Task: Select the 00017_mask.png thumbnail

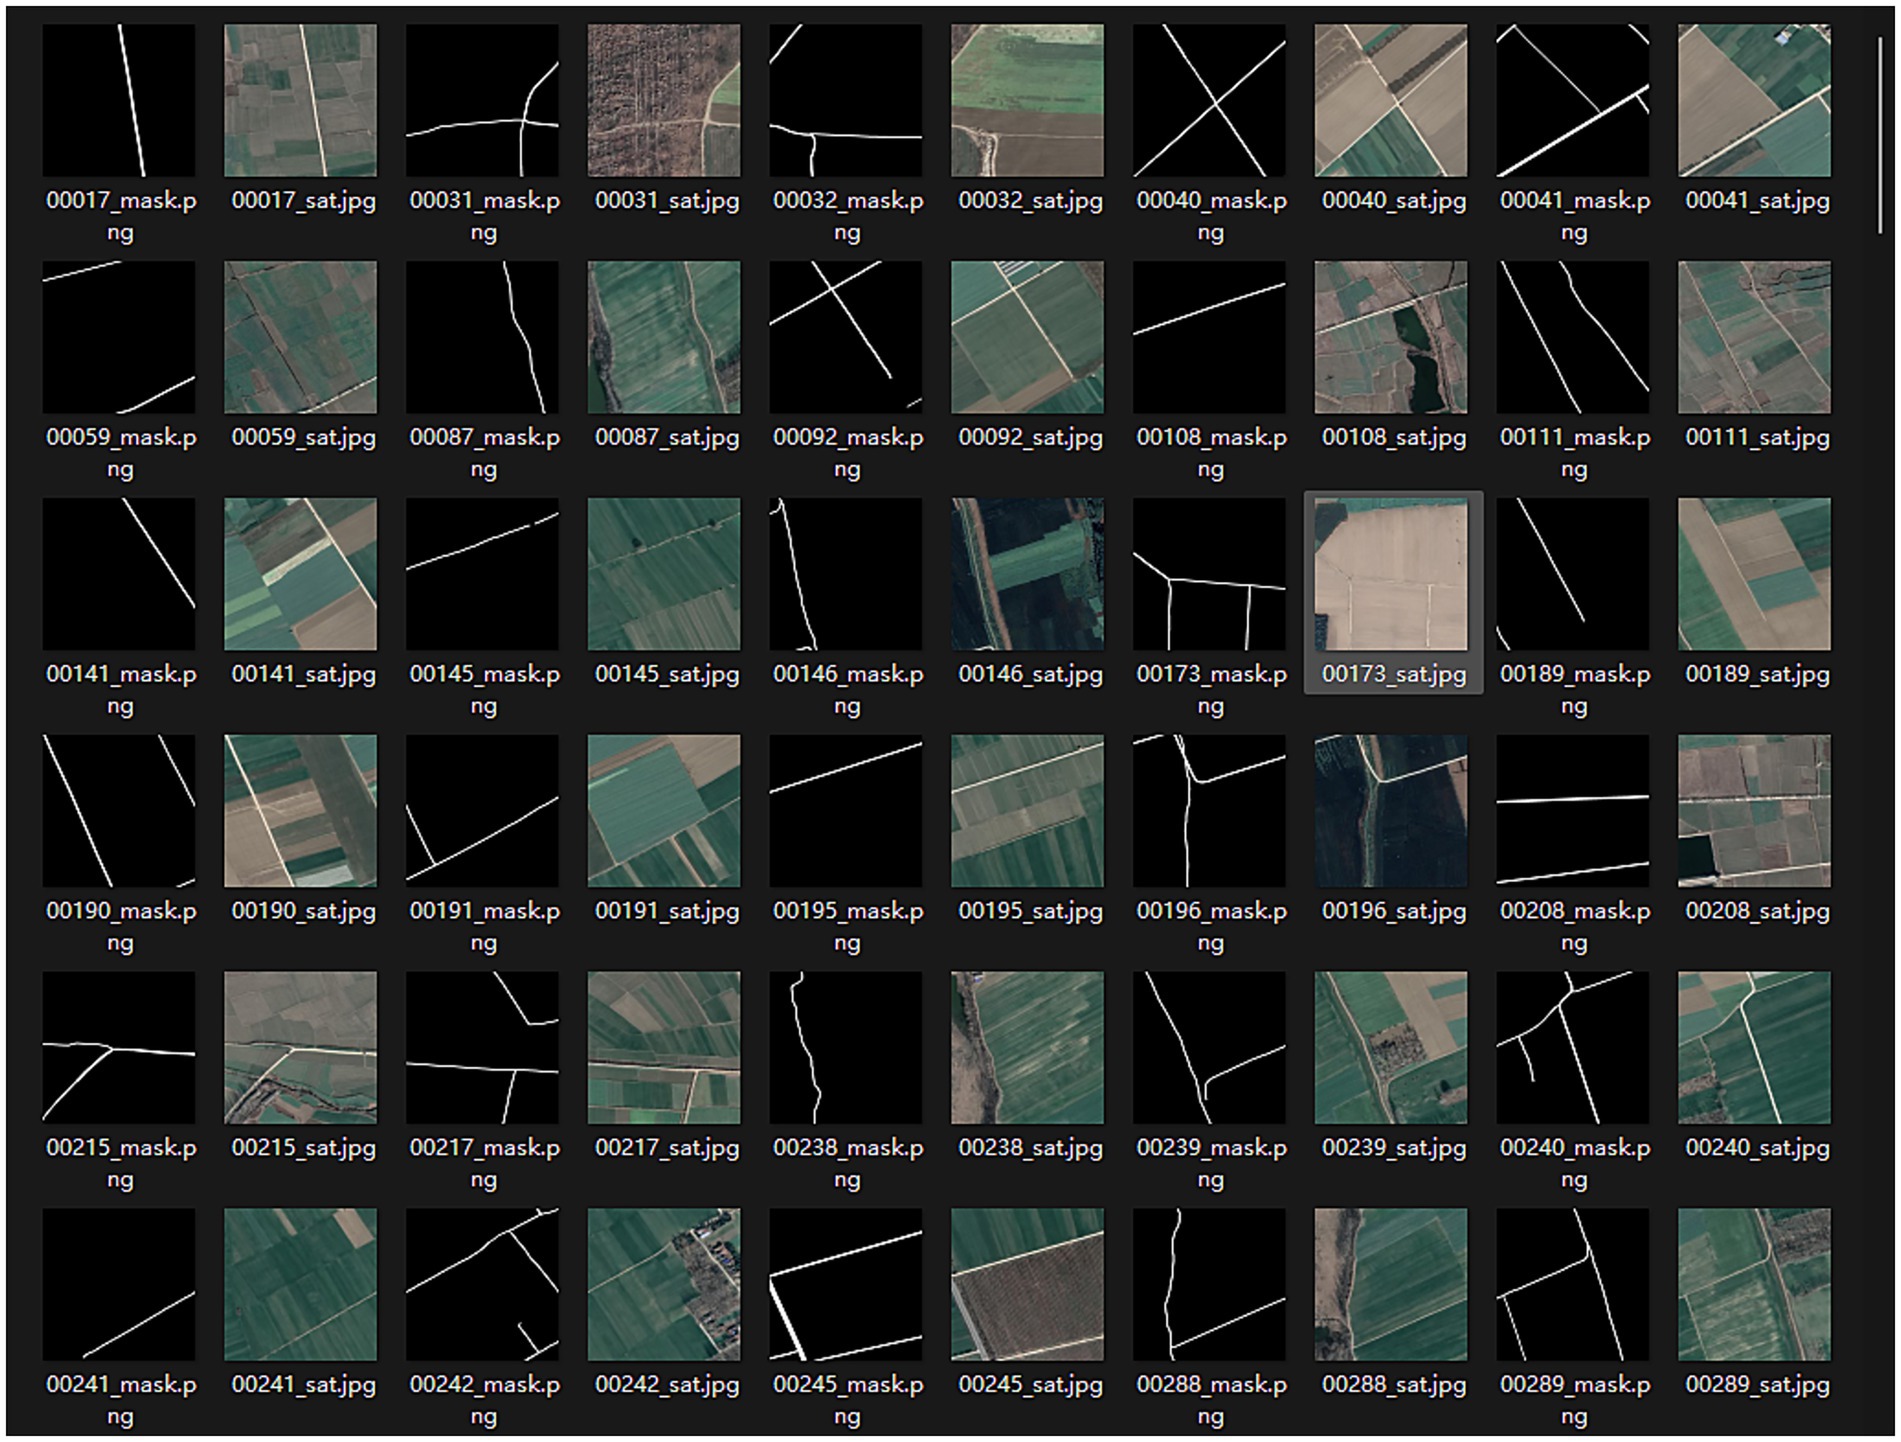Action: [x=119, y=101]
